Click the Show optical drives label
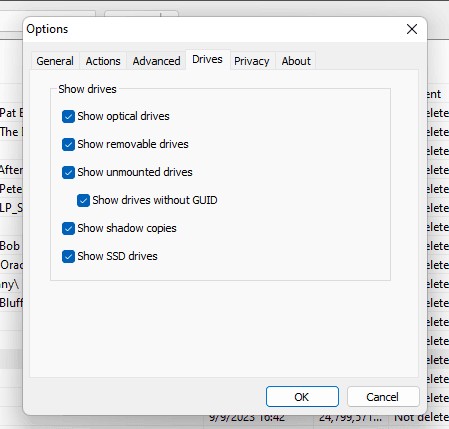 (x=123, y=116)
